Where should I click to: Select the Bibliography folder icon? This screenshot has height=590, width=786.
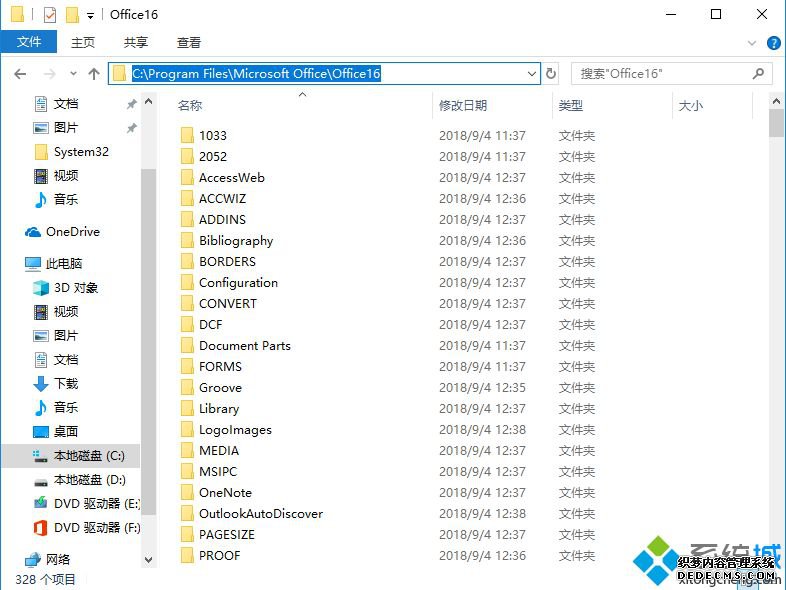click(187, 241)
